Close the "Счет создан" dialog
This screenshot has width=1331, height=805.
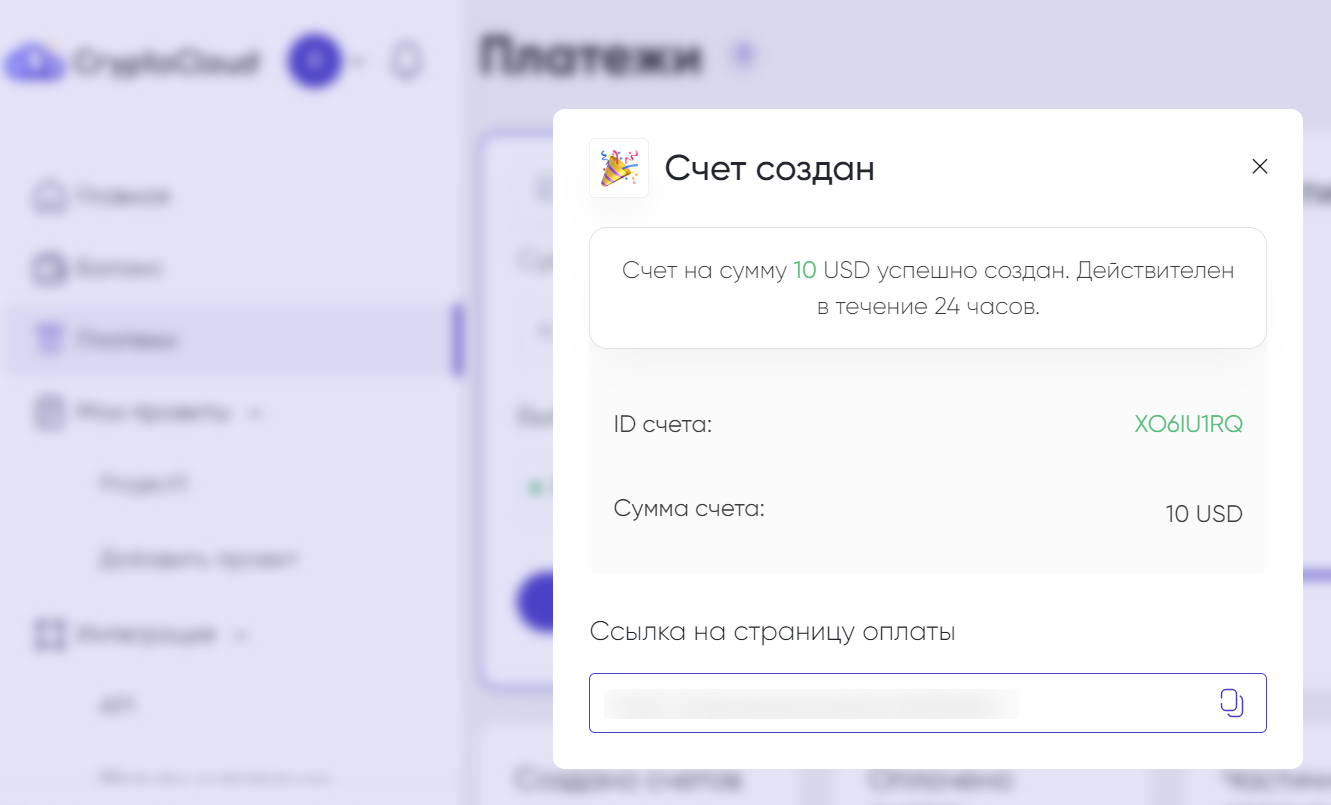coord(1259,167)
